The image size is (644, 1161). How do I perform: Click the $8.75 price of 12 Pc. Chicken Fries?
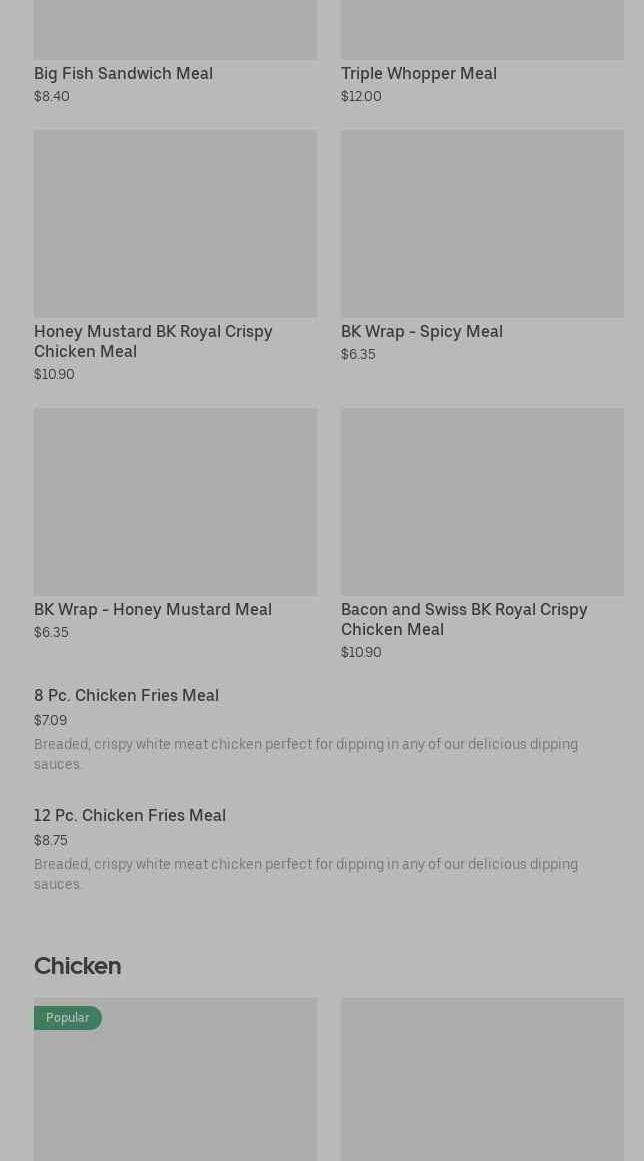[x=51, y=841]
